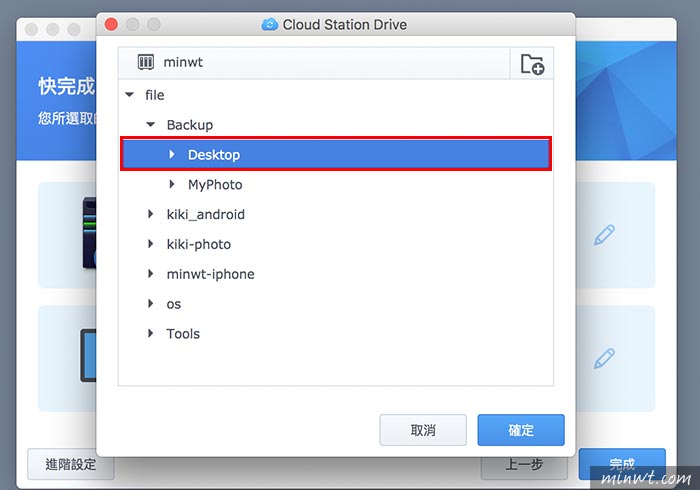The width and height of the screenshot is (700, 490).
Task: Select the file shared folder
Action: point(154,95)
